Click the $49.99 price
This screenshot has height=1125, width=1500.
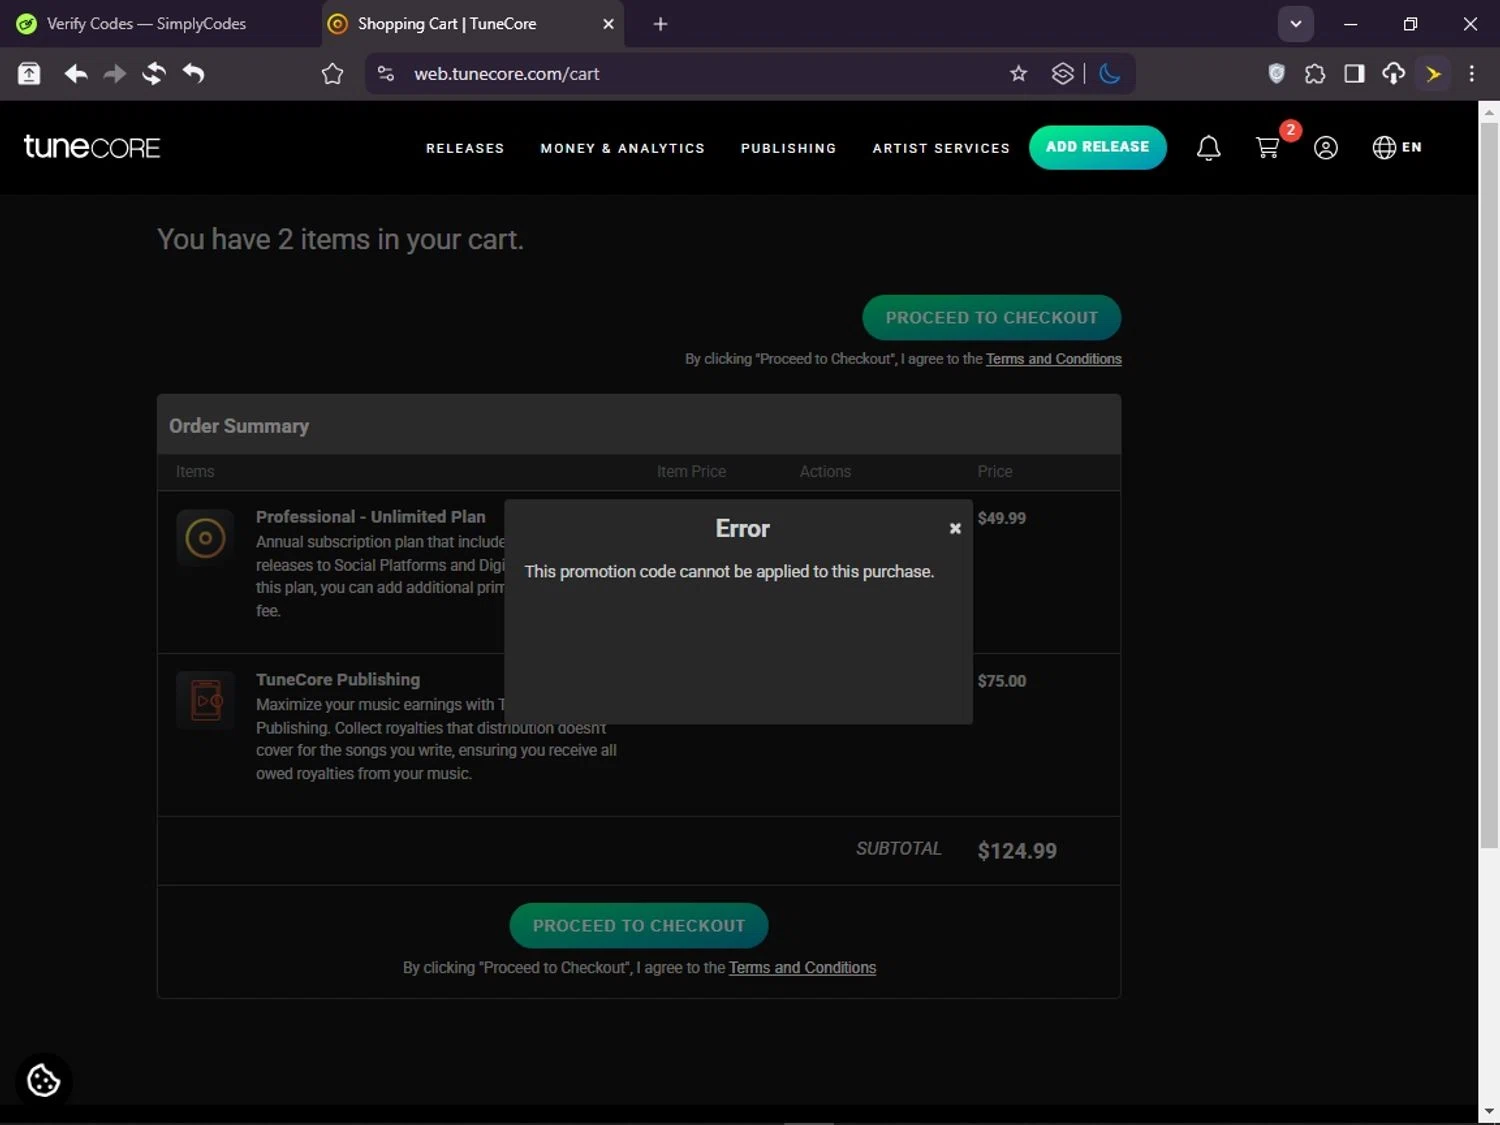[x=1001, y=518]
